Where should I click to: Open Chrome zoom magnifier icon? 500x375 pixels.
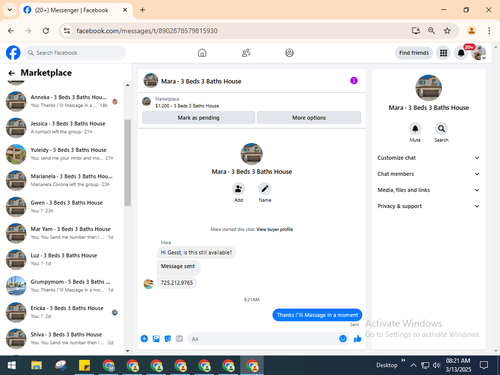[x=431, y=31]
